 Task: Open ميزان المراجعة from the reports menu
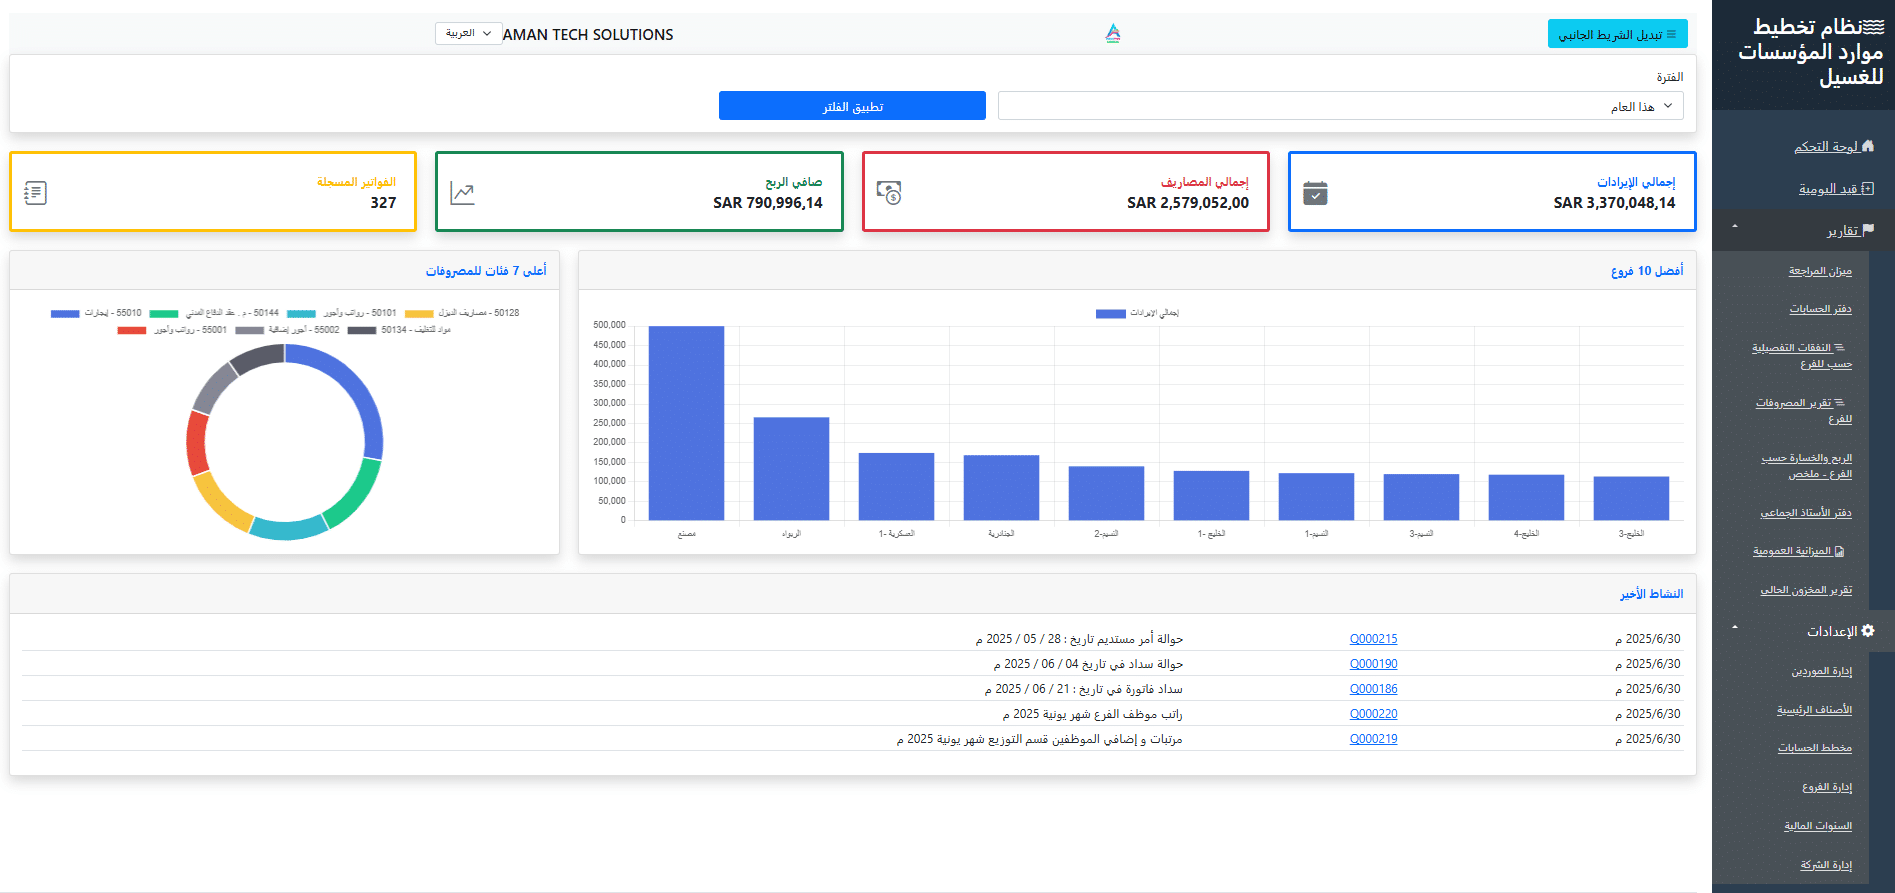pyautogui.click(x=1820, y=271)
